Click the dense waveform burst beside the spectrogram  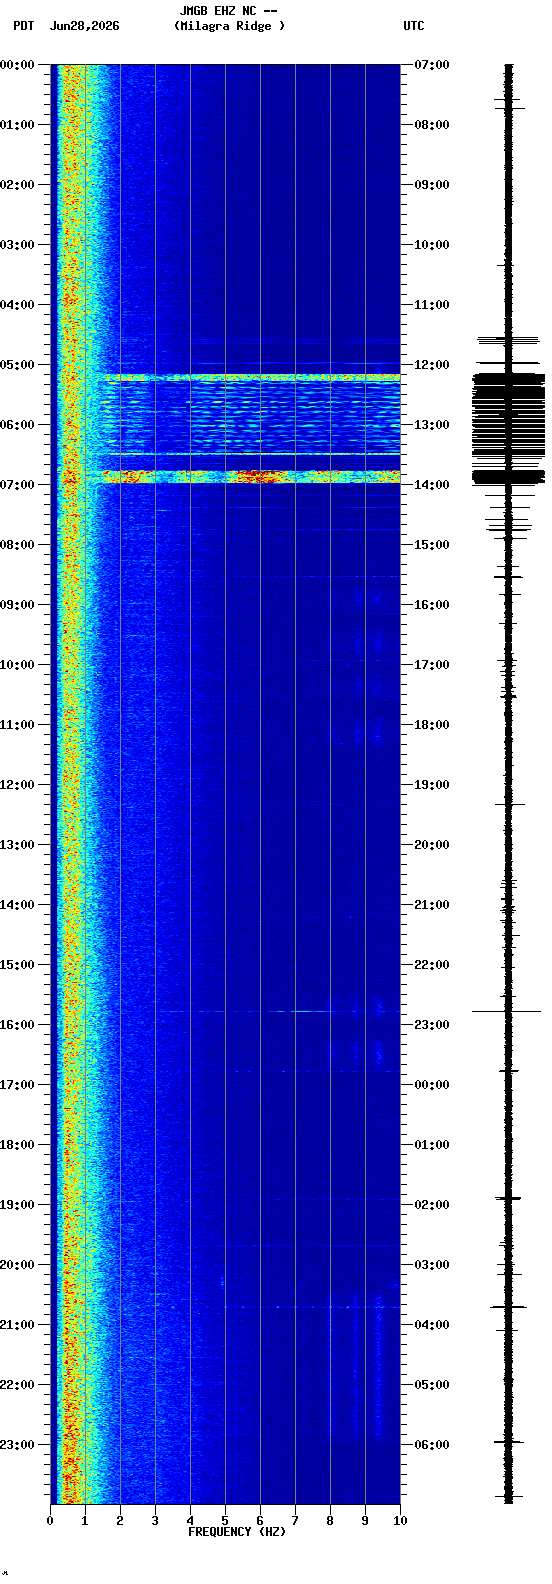click(509, 427)
